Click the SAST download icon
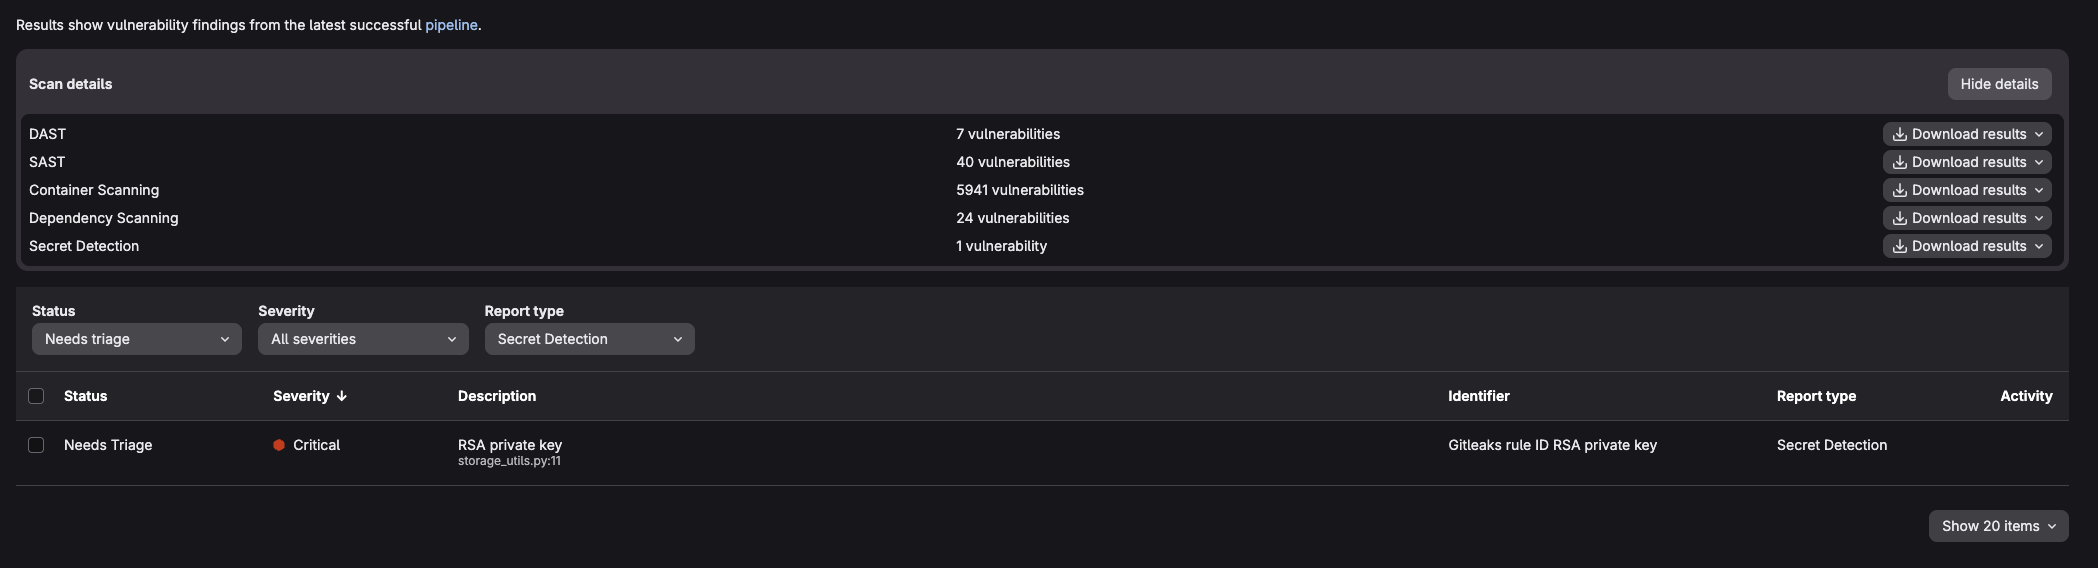This screenshot has width=2098, height=568. [1899, 162]
